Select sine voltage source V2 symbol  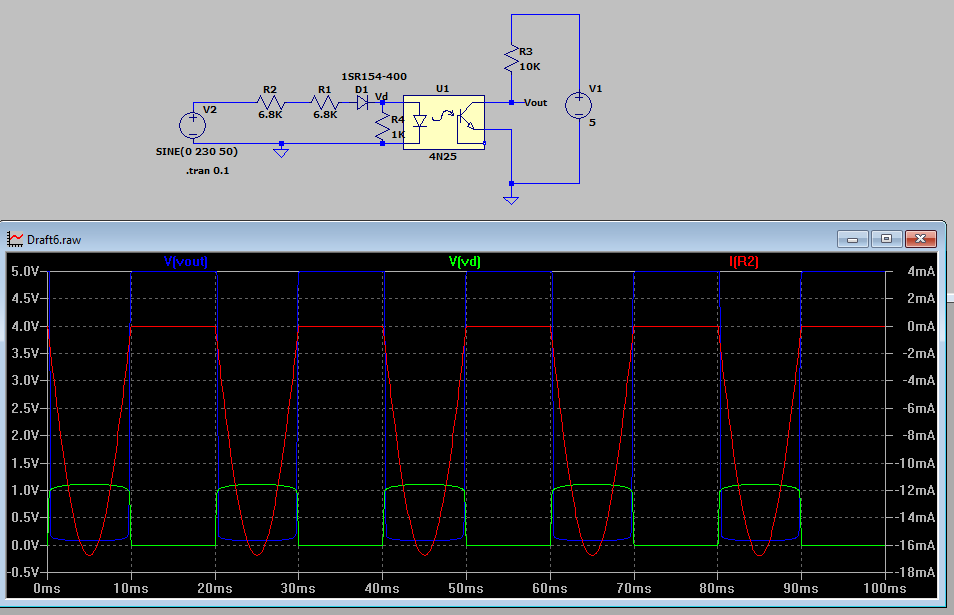(x=193, y=126)
